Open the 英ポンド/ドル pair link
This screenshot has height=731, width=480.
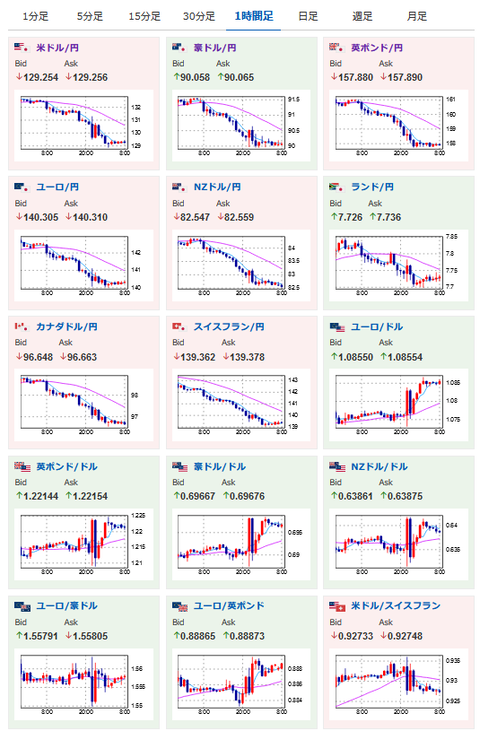[x=67, y=466]
